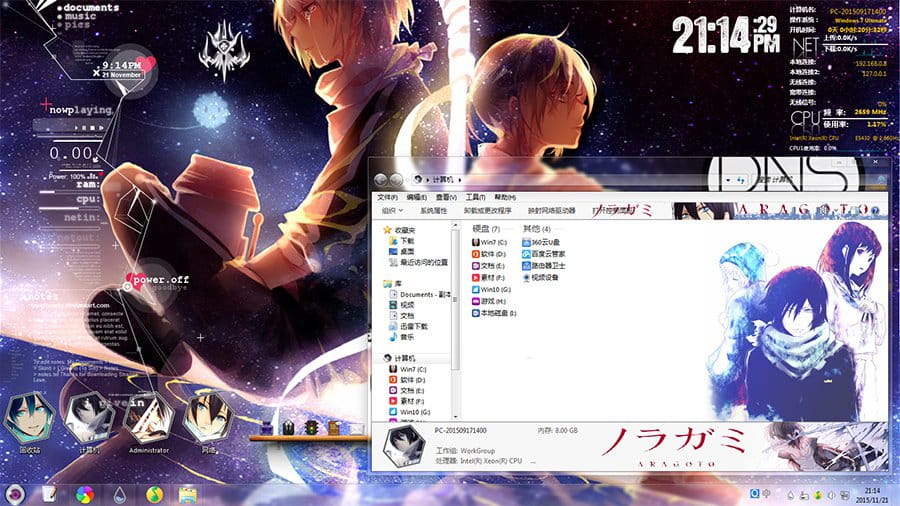The height and width of the screenshot is (506, 900).
Task: Open the 查看(V) menu
Action: (x=446, y=197)
